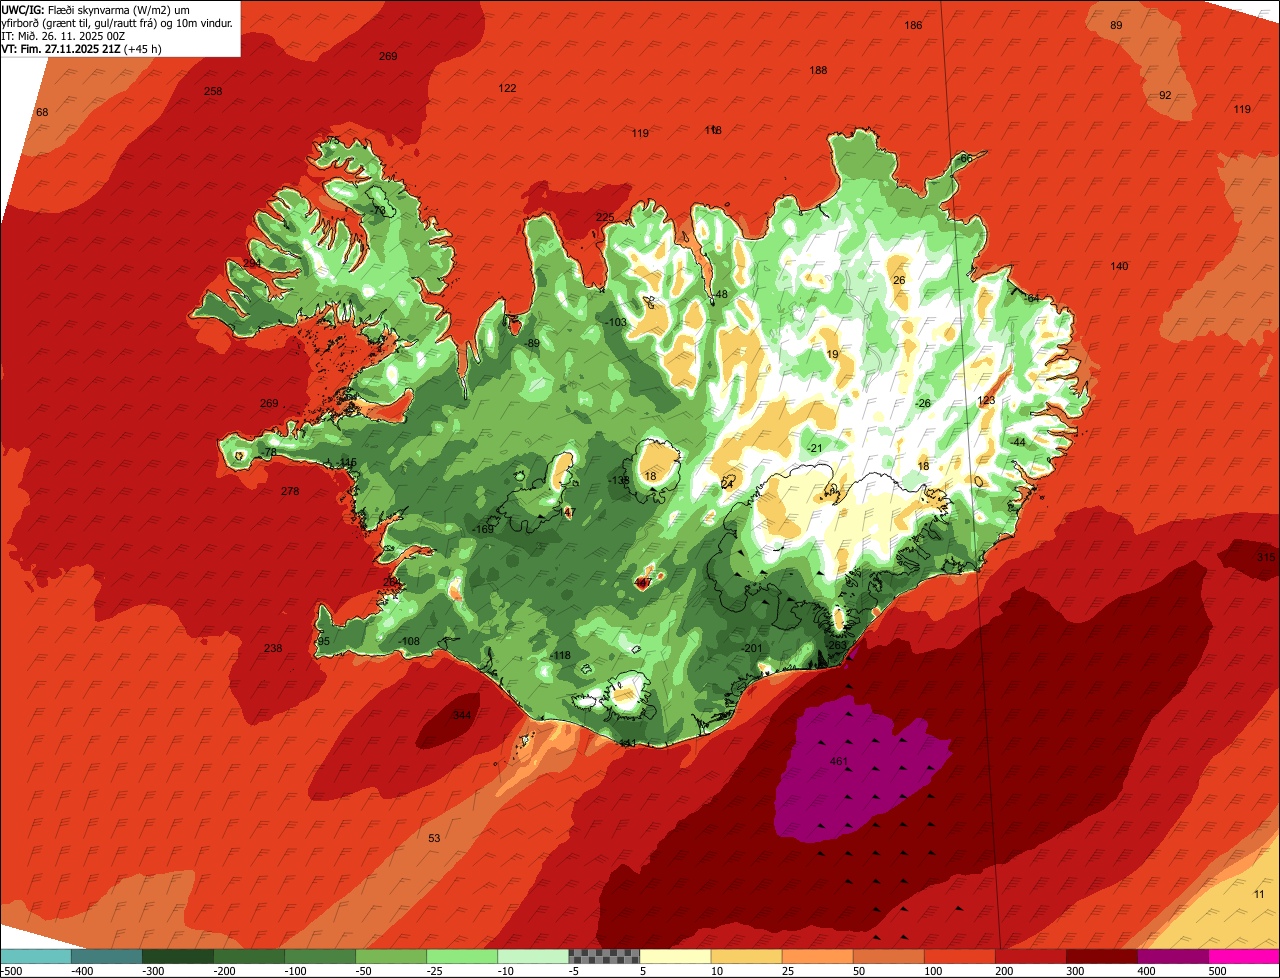Select the checkered legend swatch between -5 and 5

click(604, 956)
